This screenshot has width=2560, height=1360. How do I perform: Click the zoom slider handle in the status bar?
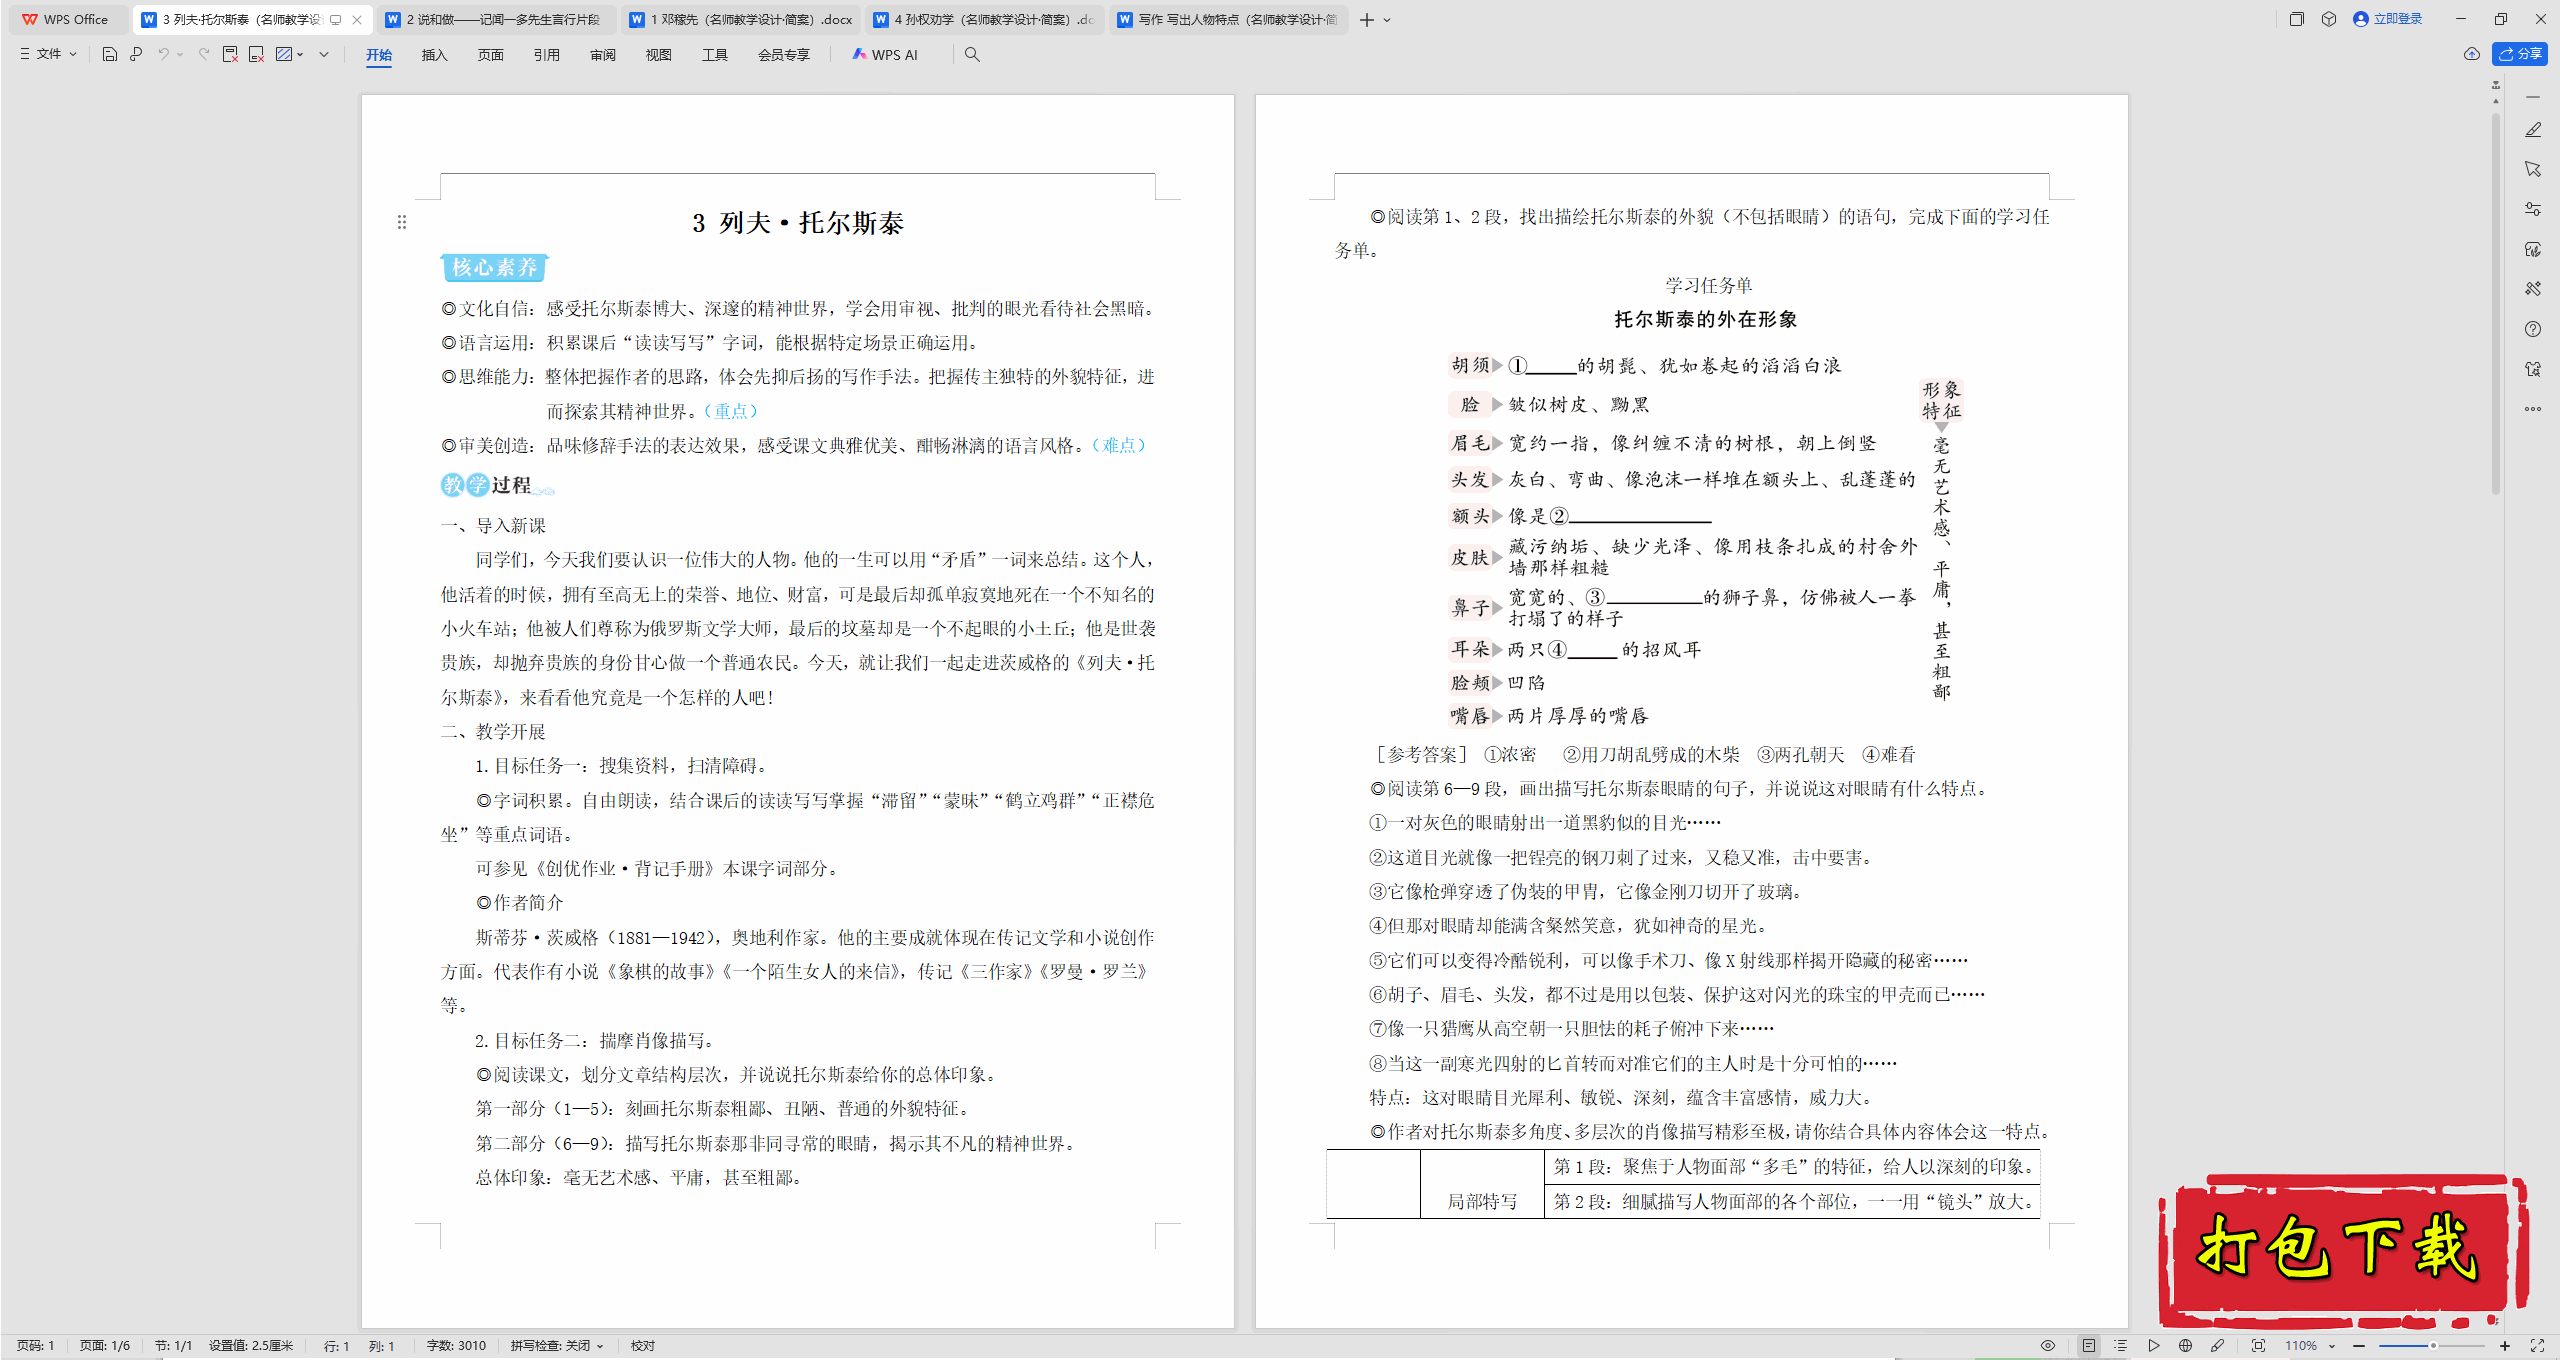(2433, 1346)
